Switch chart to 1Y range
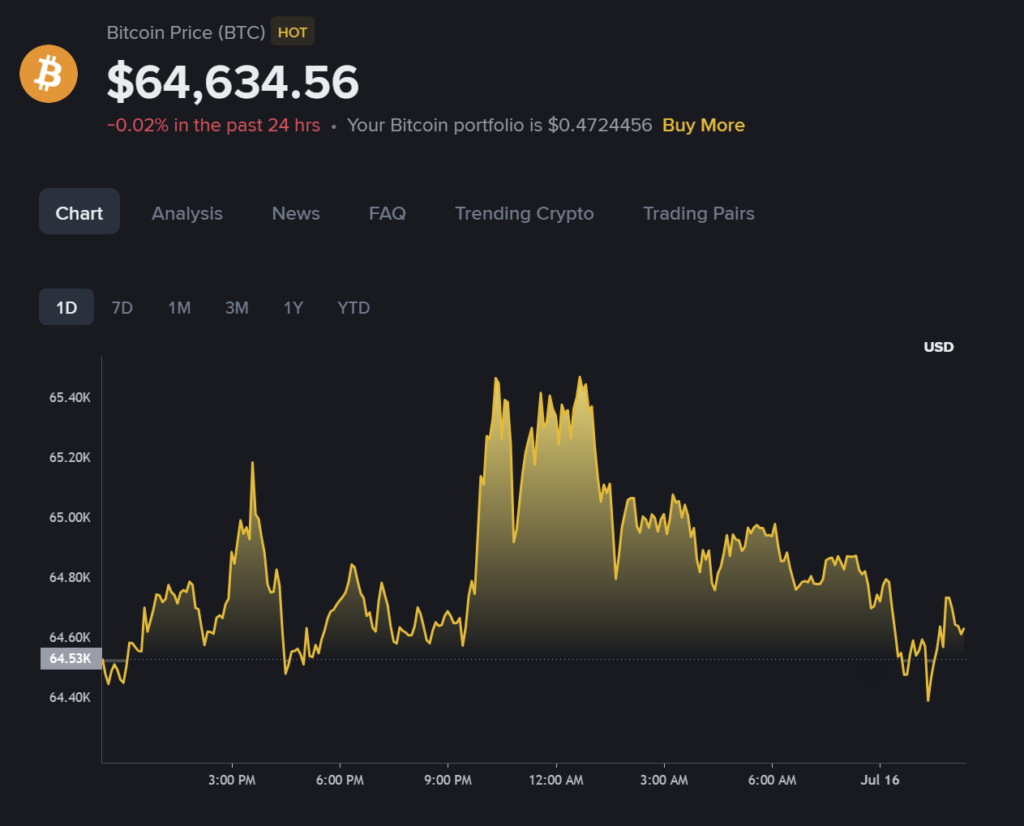 pyautogui.click(x=293, y=308)
